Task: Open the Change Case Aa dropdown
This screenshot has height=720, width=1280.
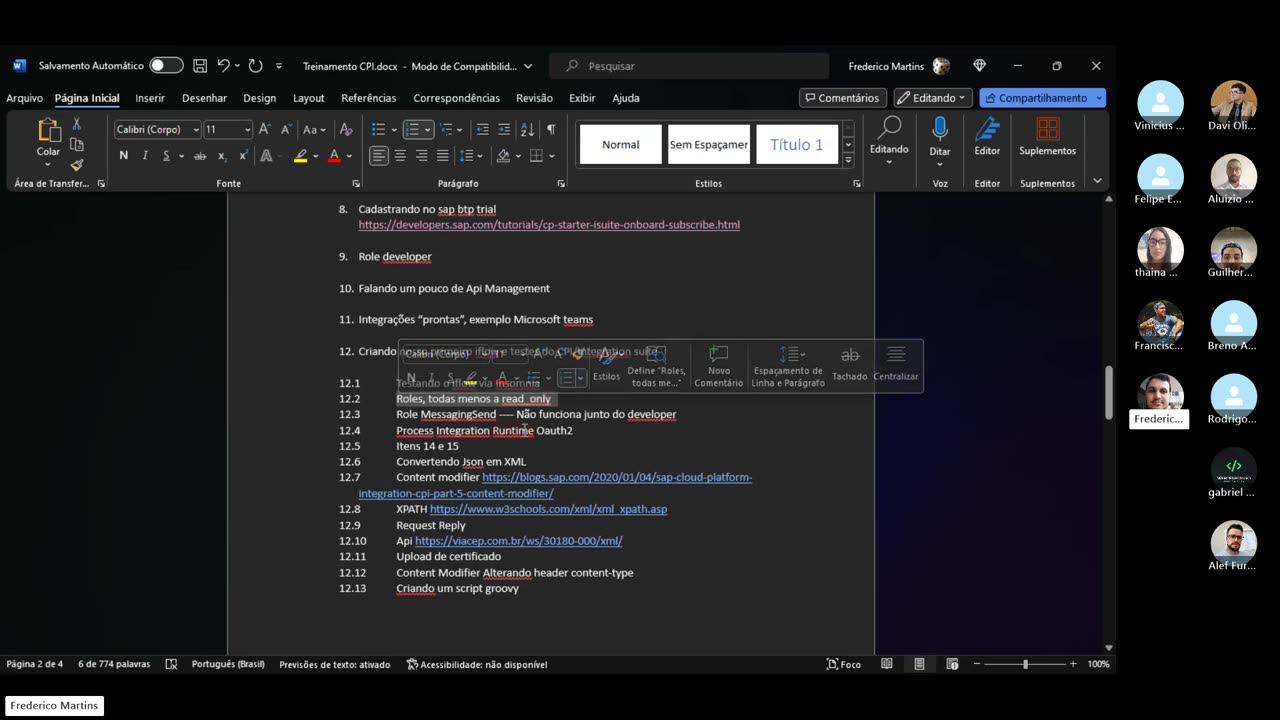Action: [x=314, y=129]
